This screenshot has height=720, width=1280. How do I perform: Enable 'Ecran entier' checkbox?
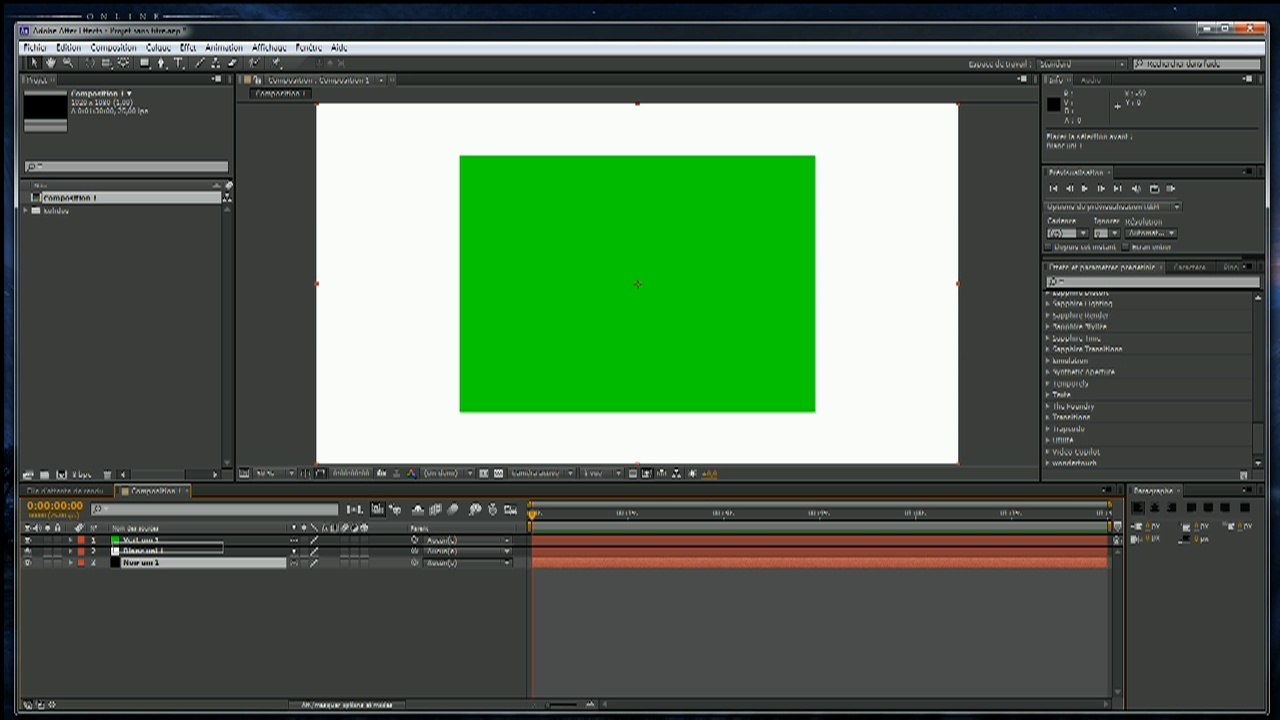[x=1126, y=247]
